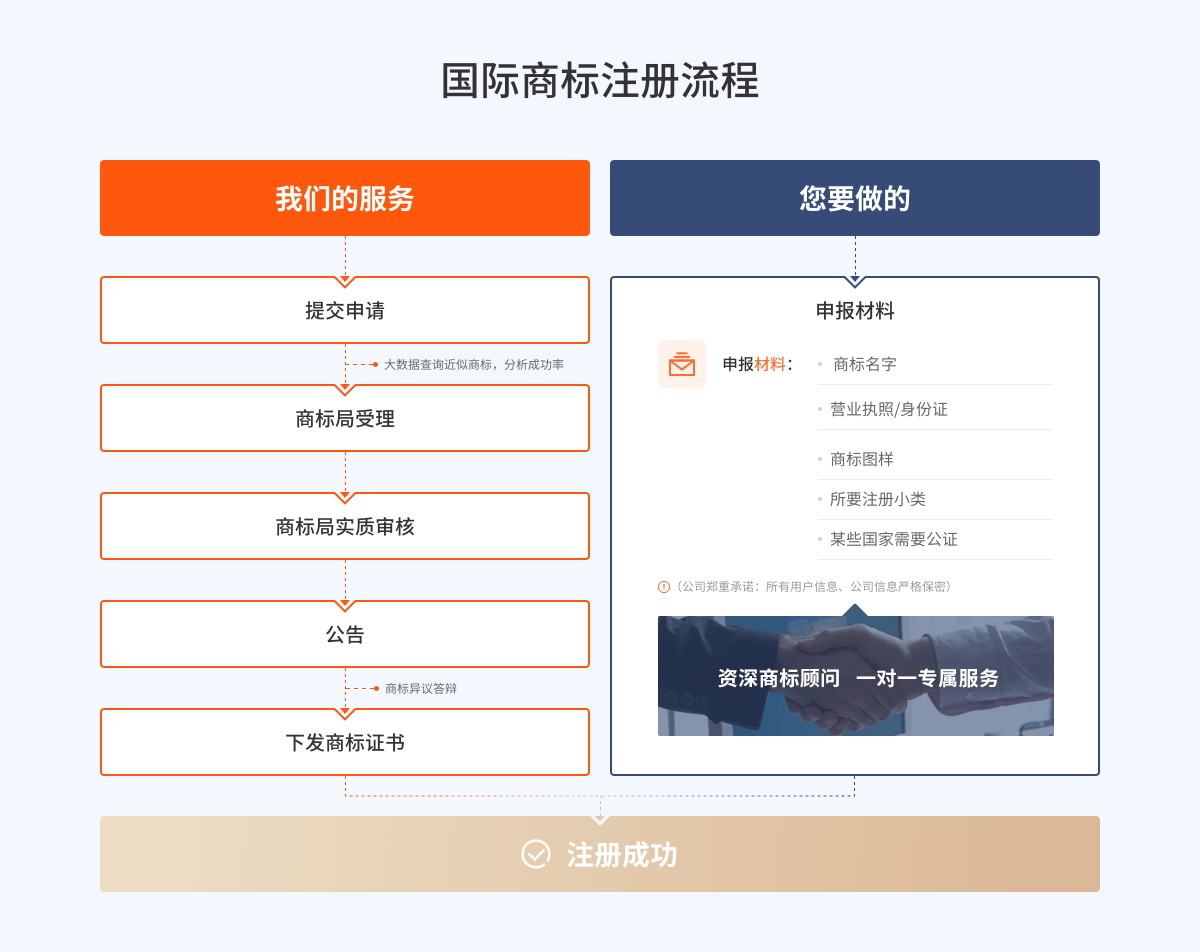This screenshot has height=952, width=1200.
Task: Click the 商标名字 list item
Action: [865, 364]
